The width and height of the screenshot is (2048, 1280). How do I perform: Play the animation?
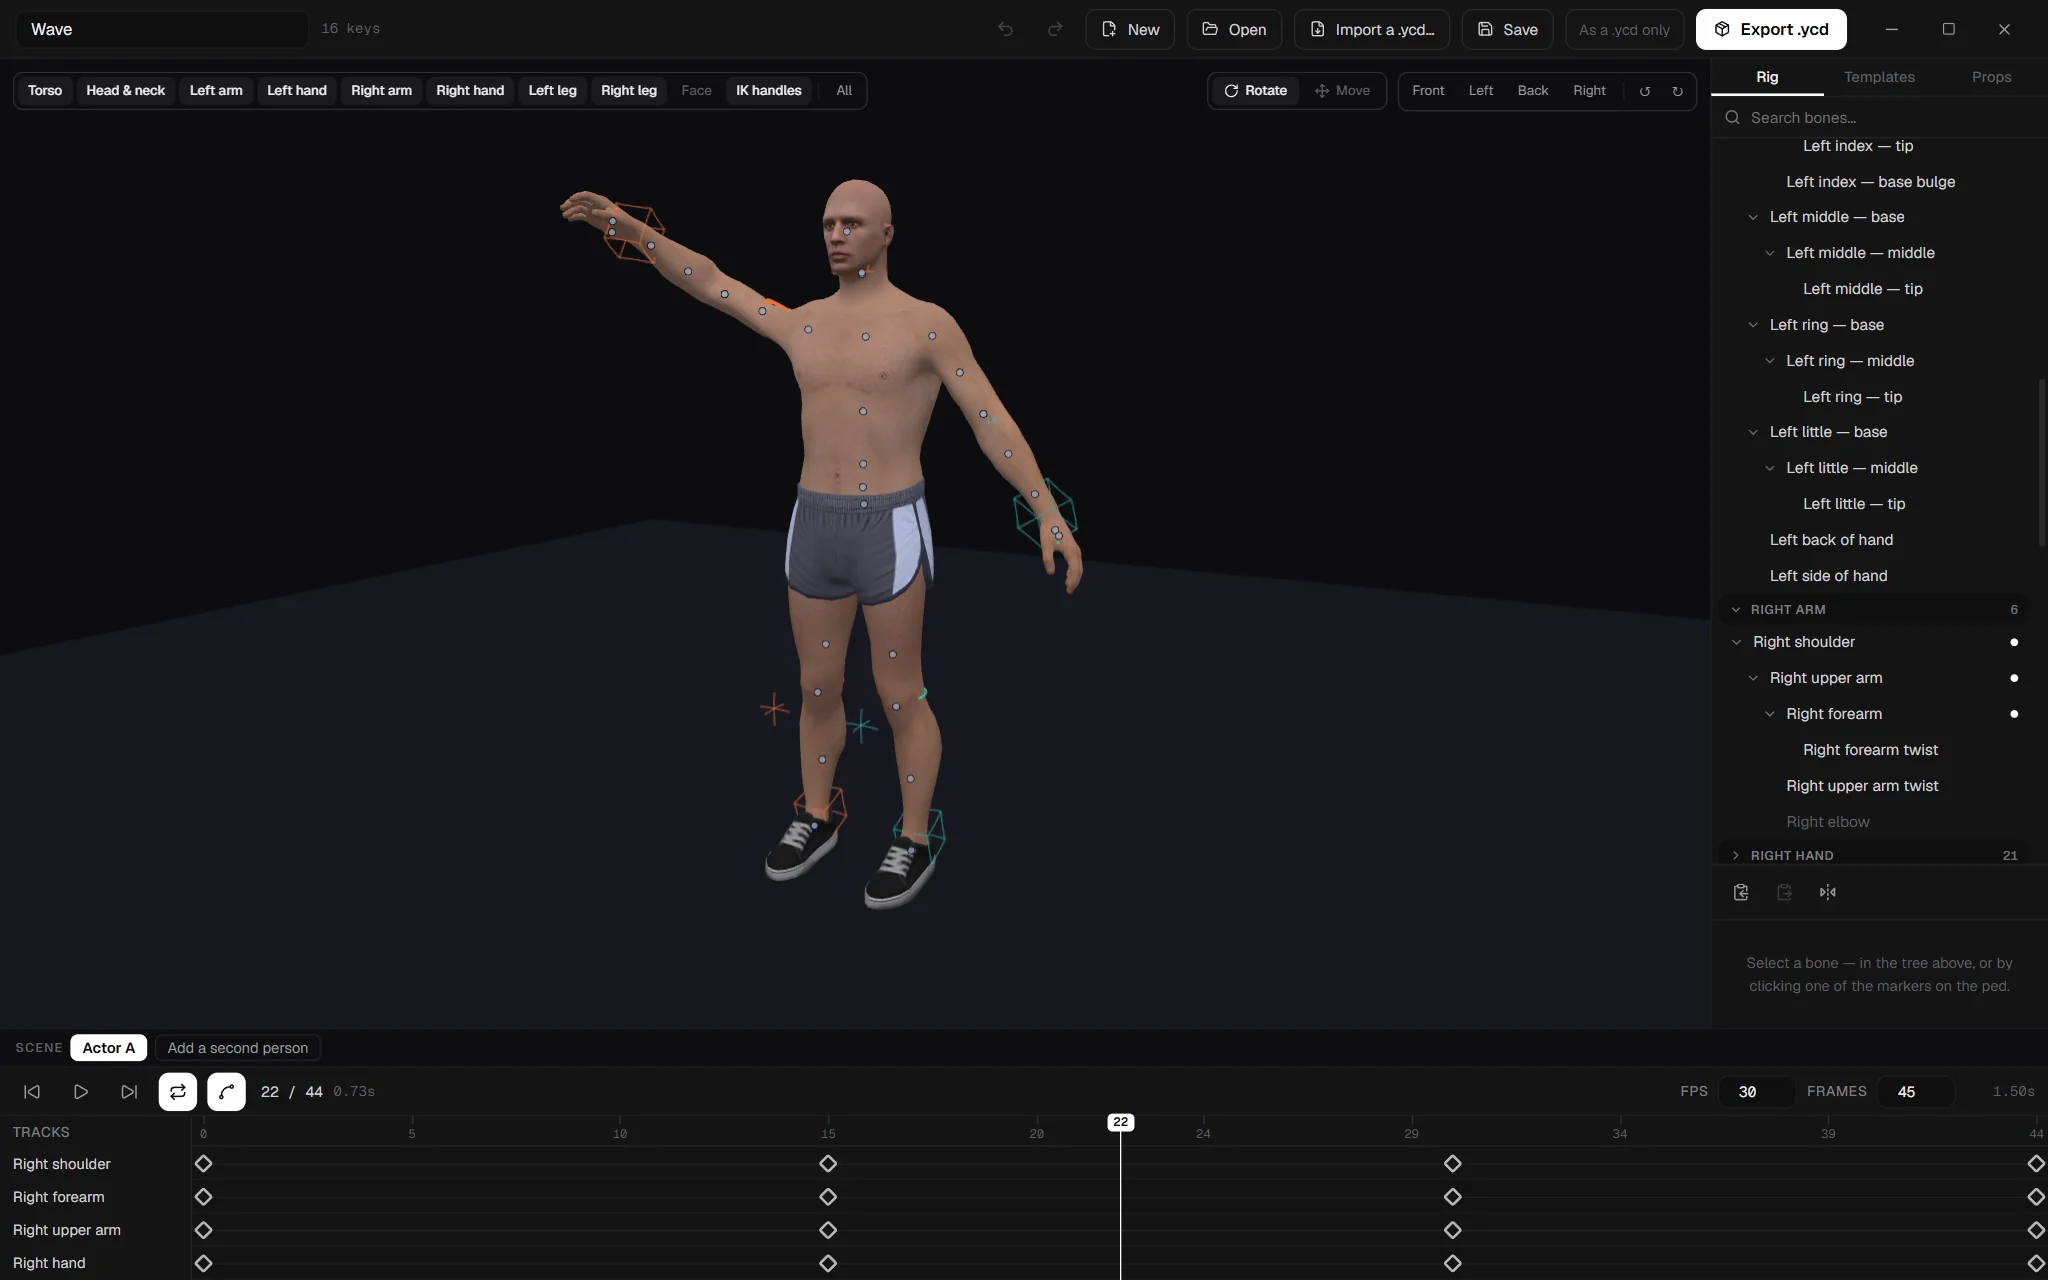(x=81, y=1091)
